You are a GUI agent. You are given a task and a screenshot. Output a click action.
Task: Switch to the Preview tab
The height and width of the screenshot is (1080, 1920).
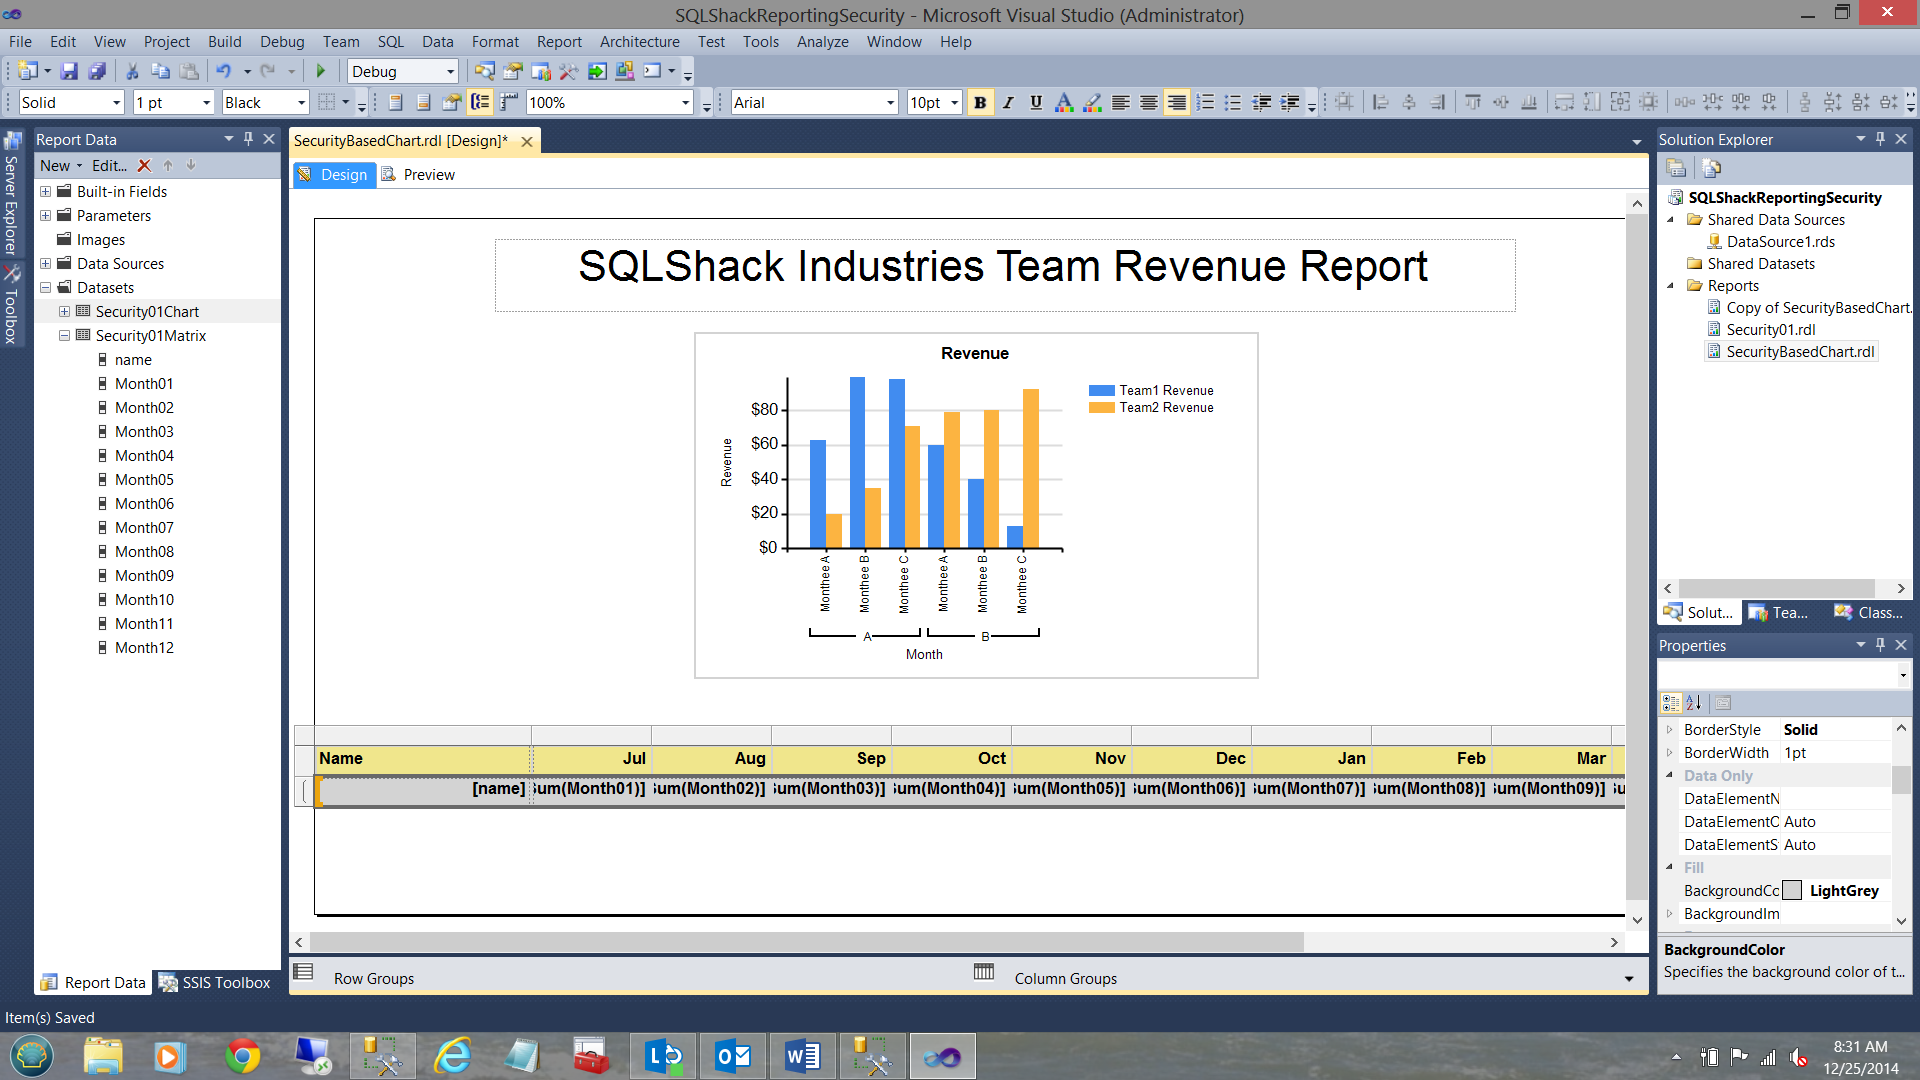[x=429, y=174]
